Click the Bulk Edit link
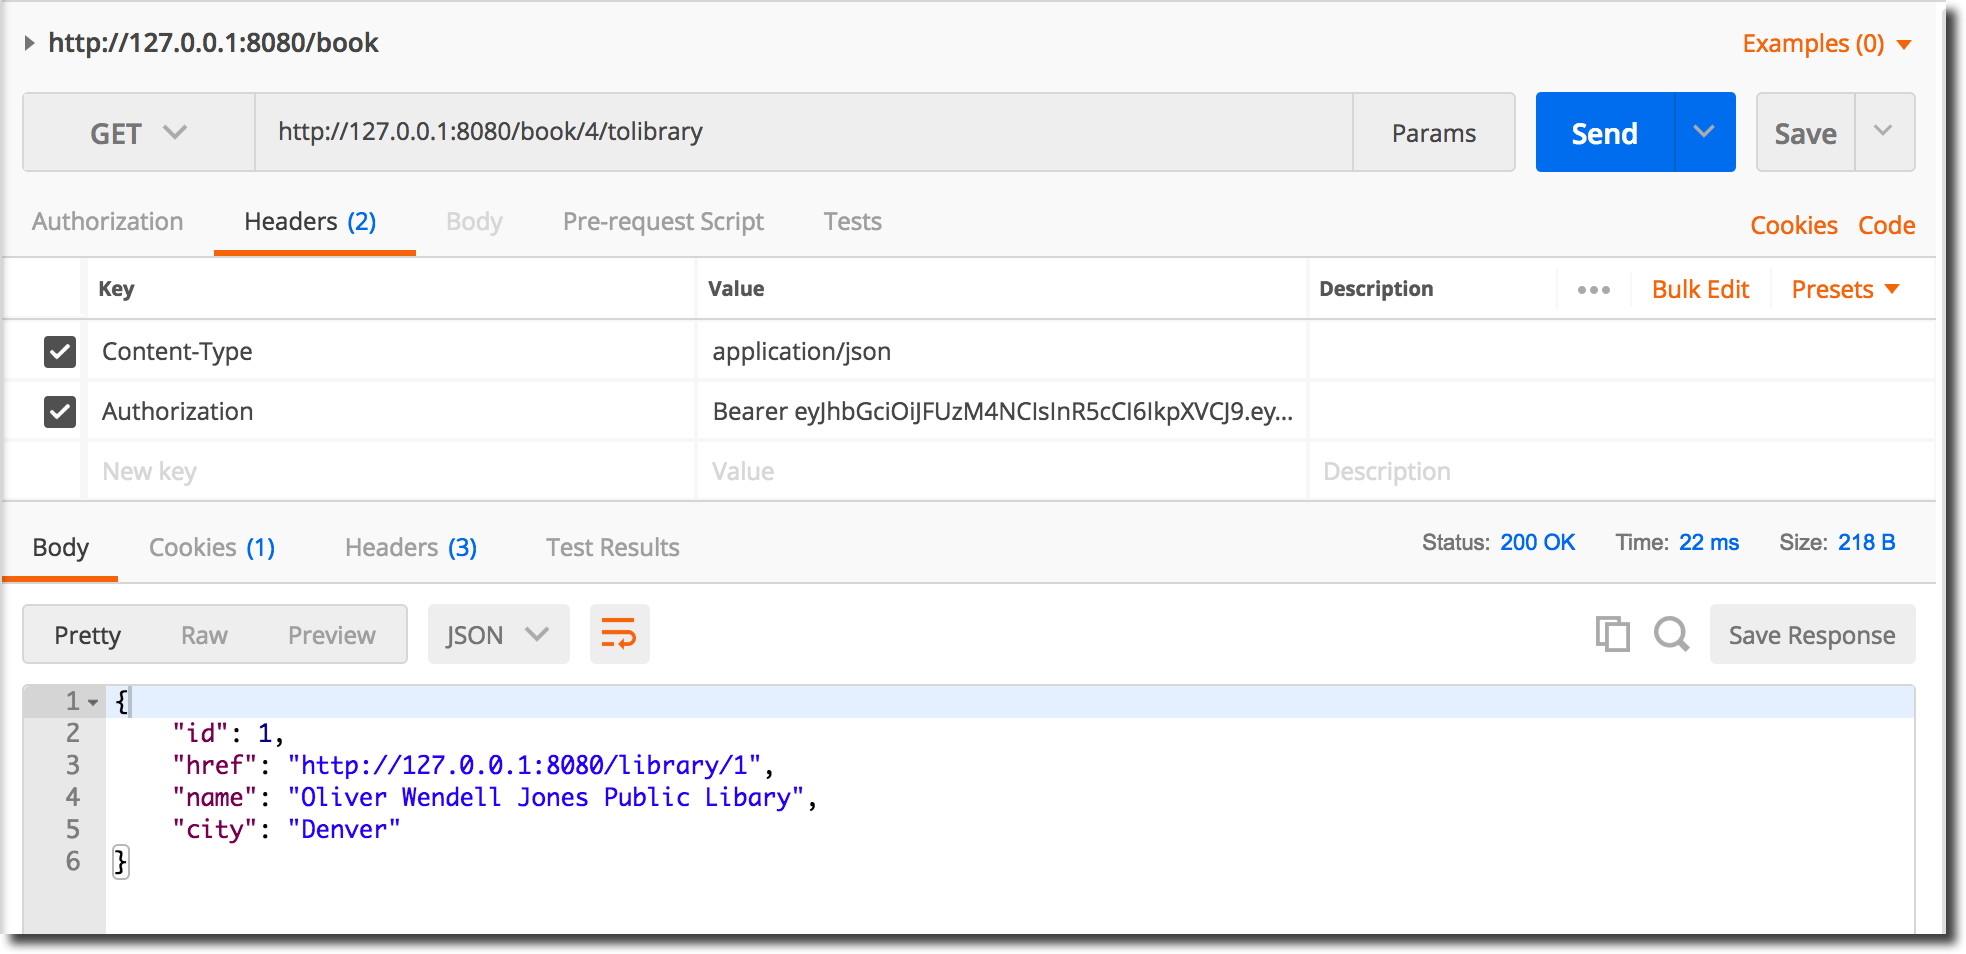The width and height of the screenshot is (1966, 954). [1700, 289]
